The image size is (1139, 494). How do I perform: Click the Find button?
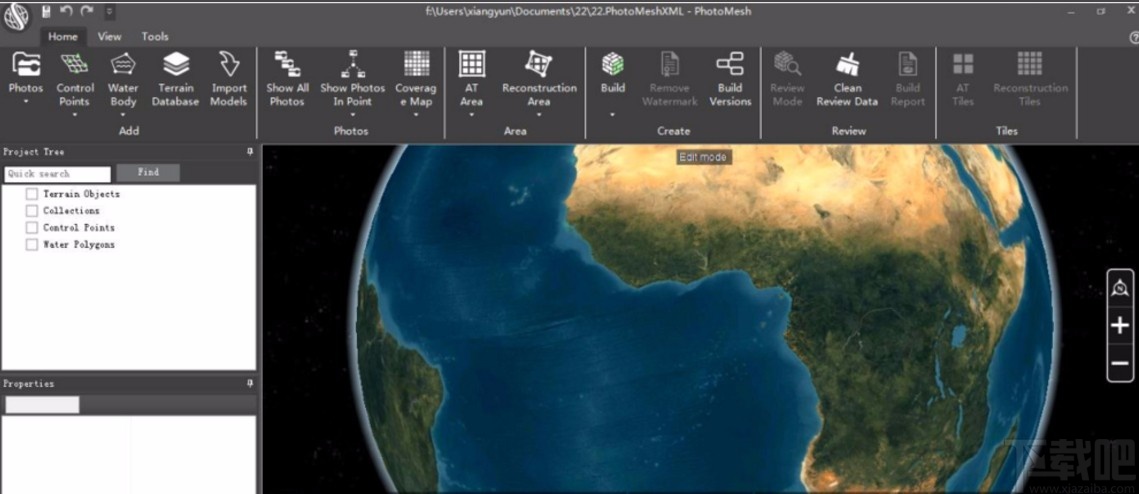point(148,173)
